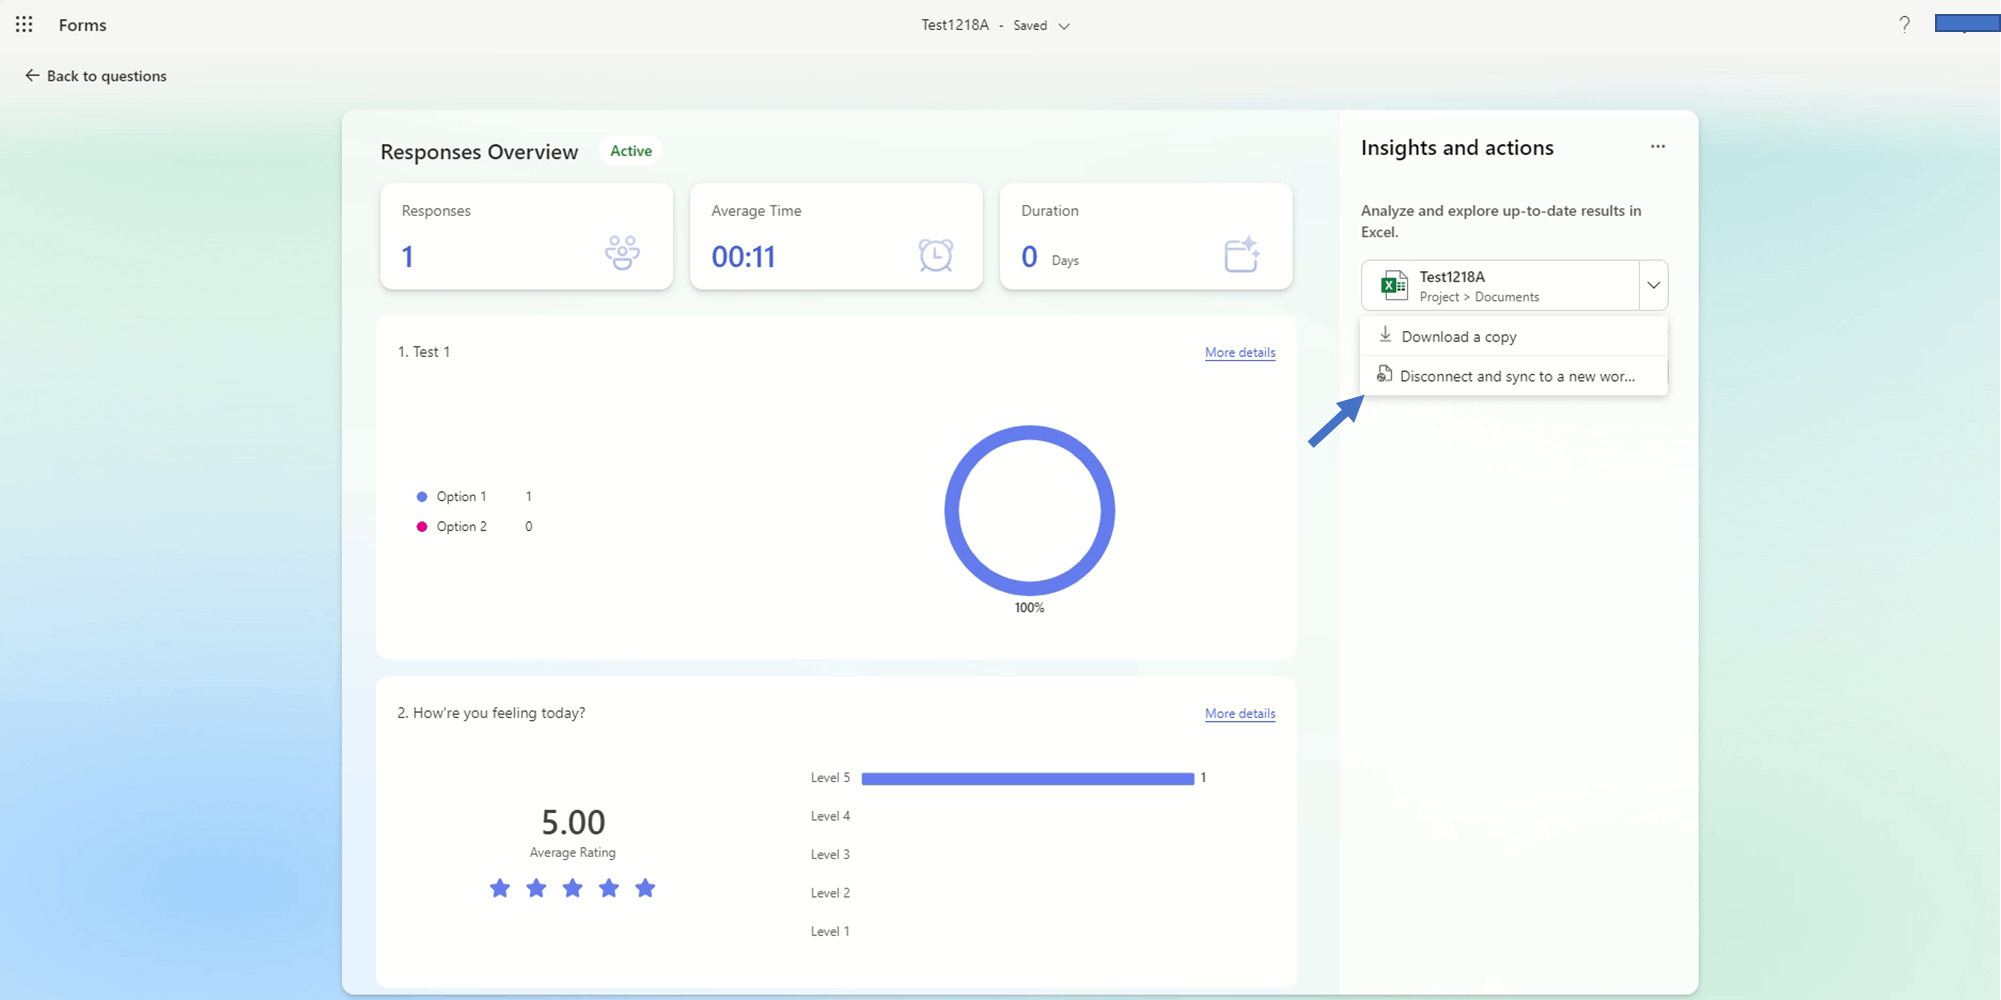Click the Test1218A form title
The height and width of the screenshot is (1000, 2001).
(955, 25)
